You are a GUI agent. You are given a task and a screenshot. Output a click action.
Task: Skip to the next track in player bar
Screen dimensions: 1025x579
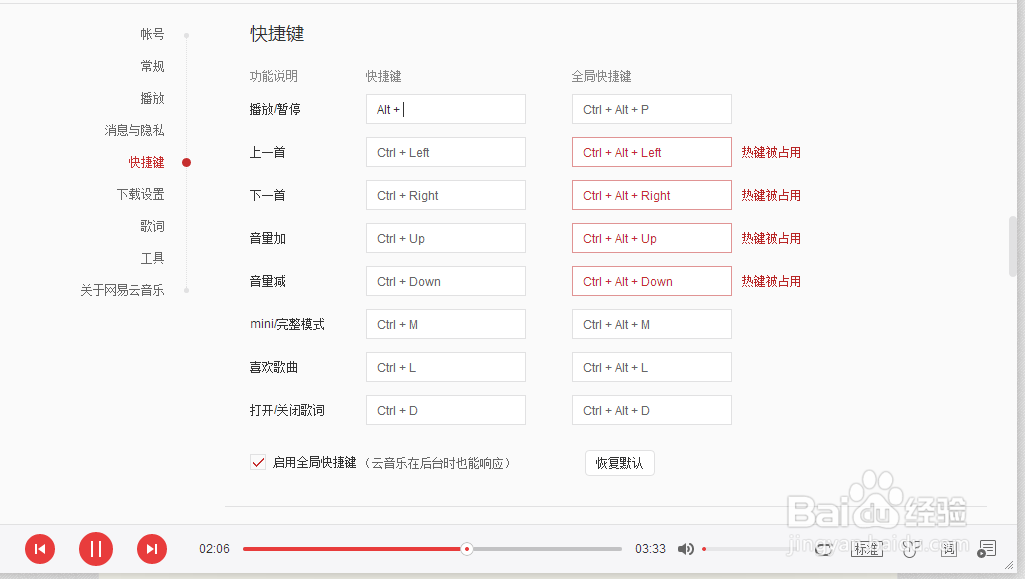tap(152, 549)
